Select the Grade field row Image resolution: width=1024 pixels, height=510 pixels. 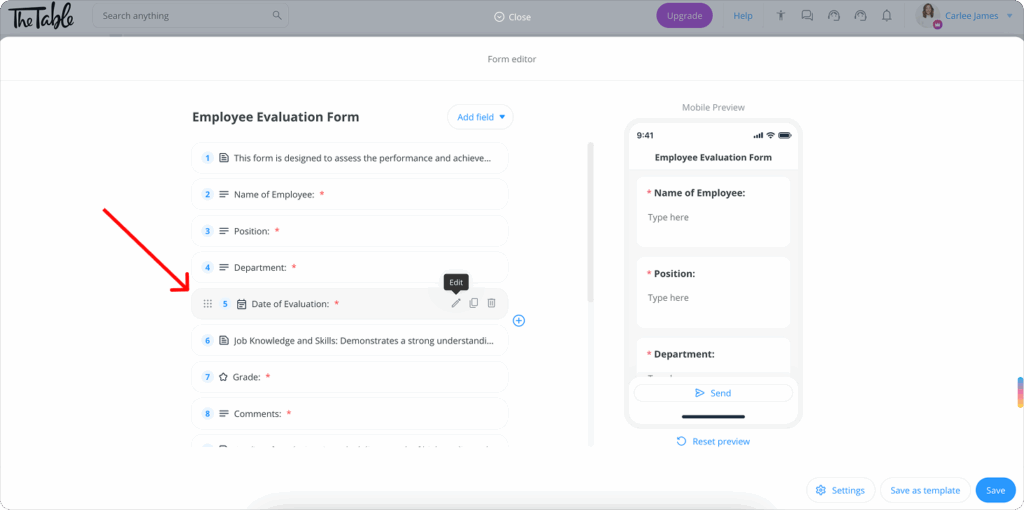point(349,377)
